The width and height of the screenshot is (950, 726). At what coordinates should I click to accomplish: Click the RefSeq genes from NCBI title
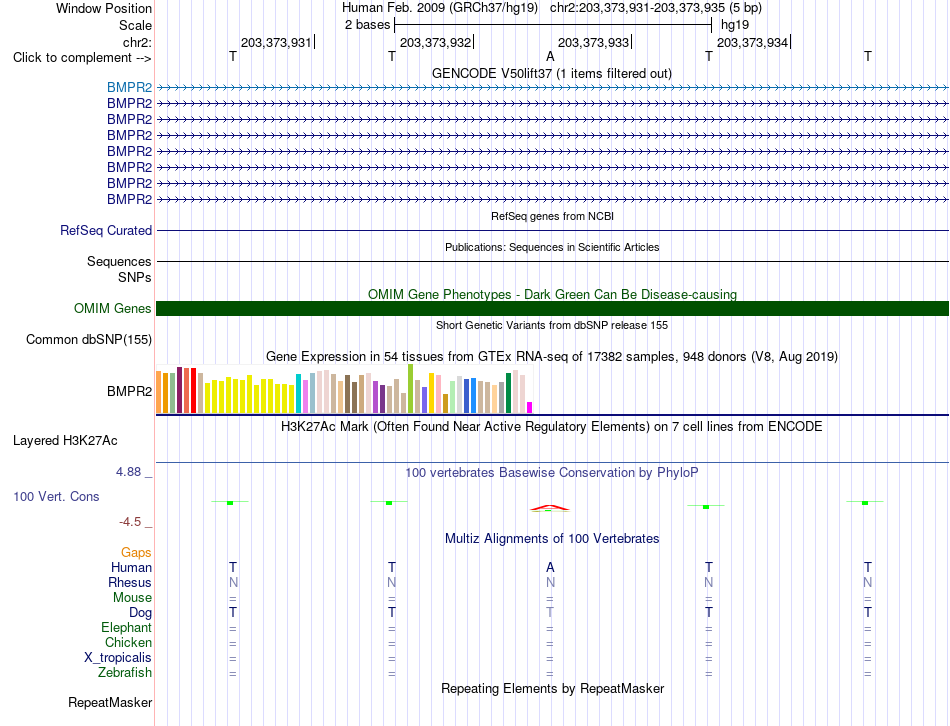tap(552, 216)
